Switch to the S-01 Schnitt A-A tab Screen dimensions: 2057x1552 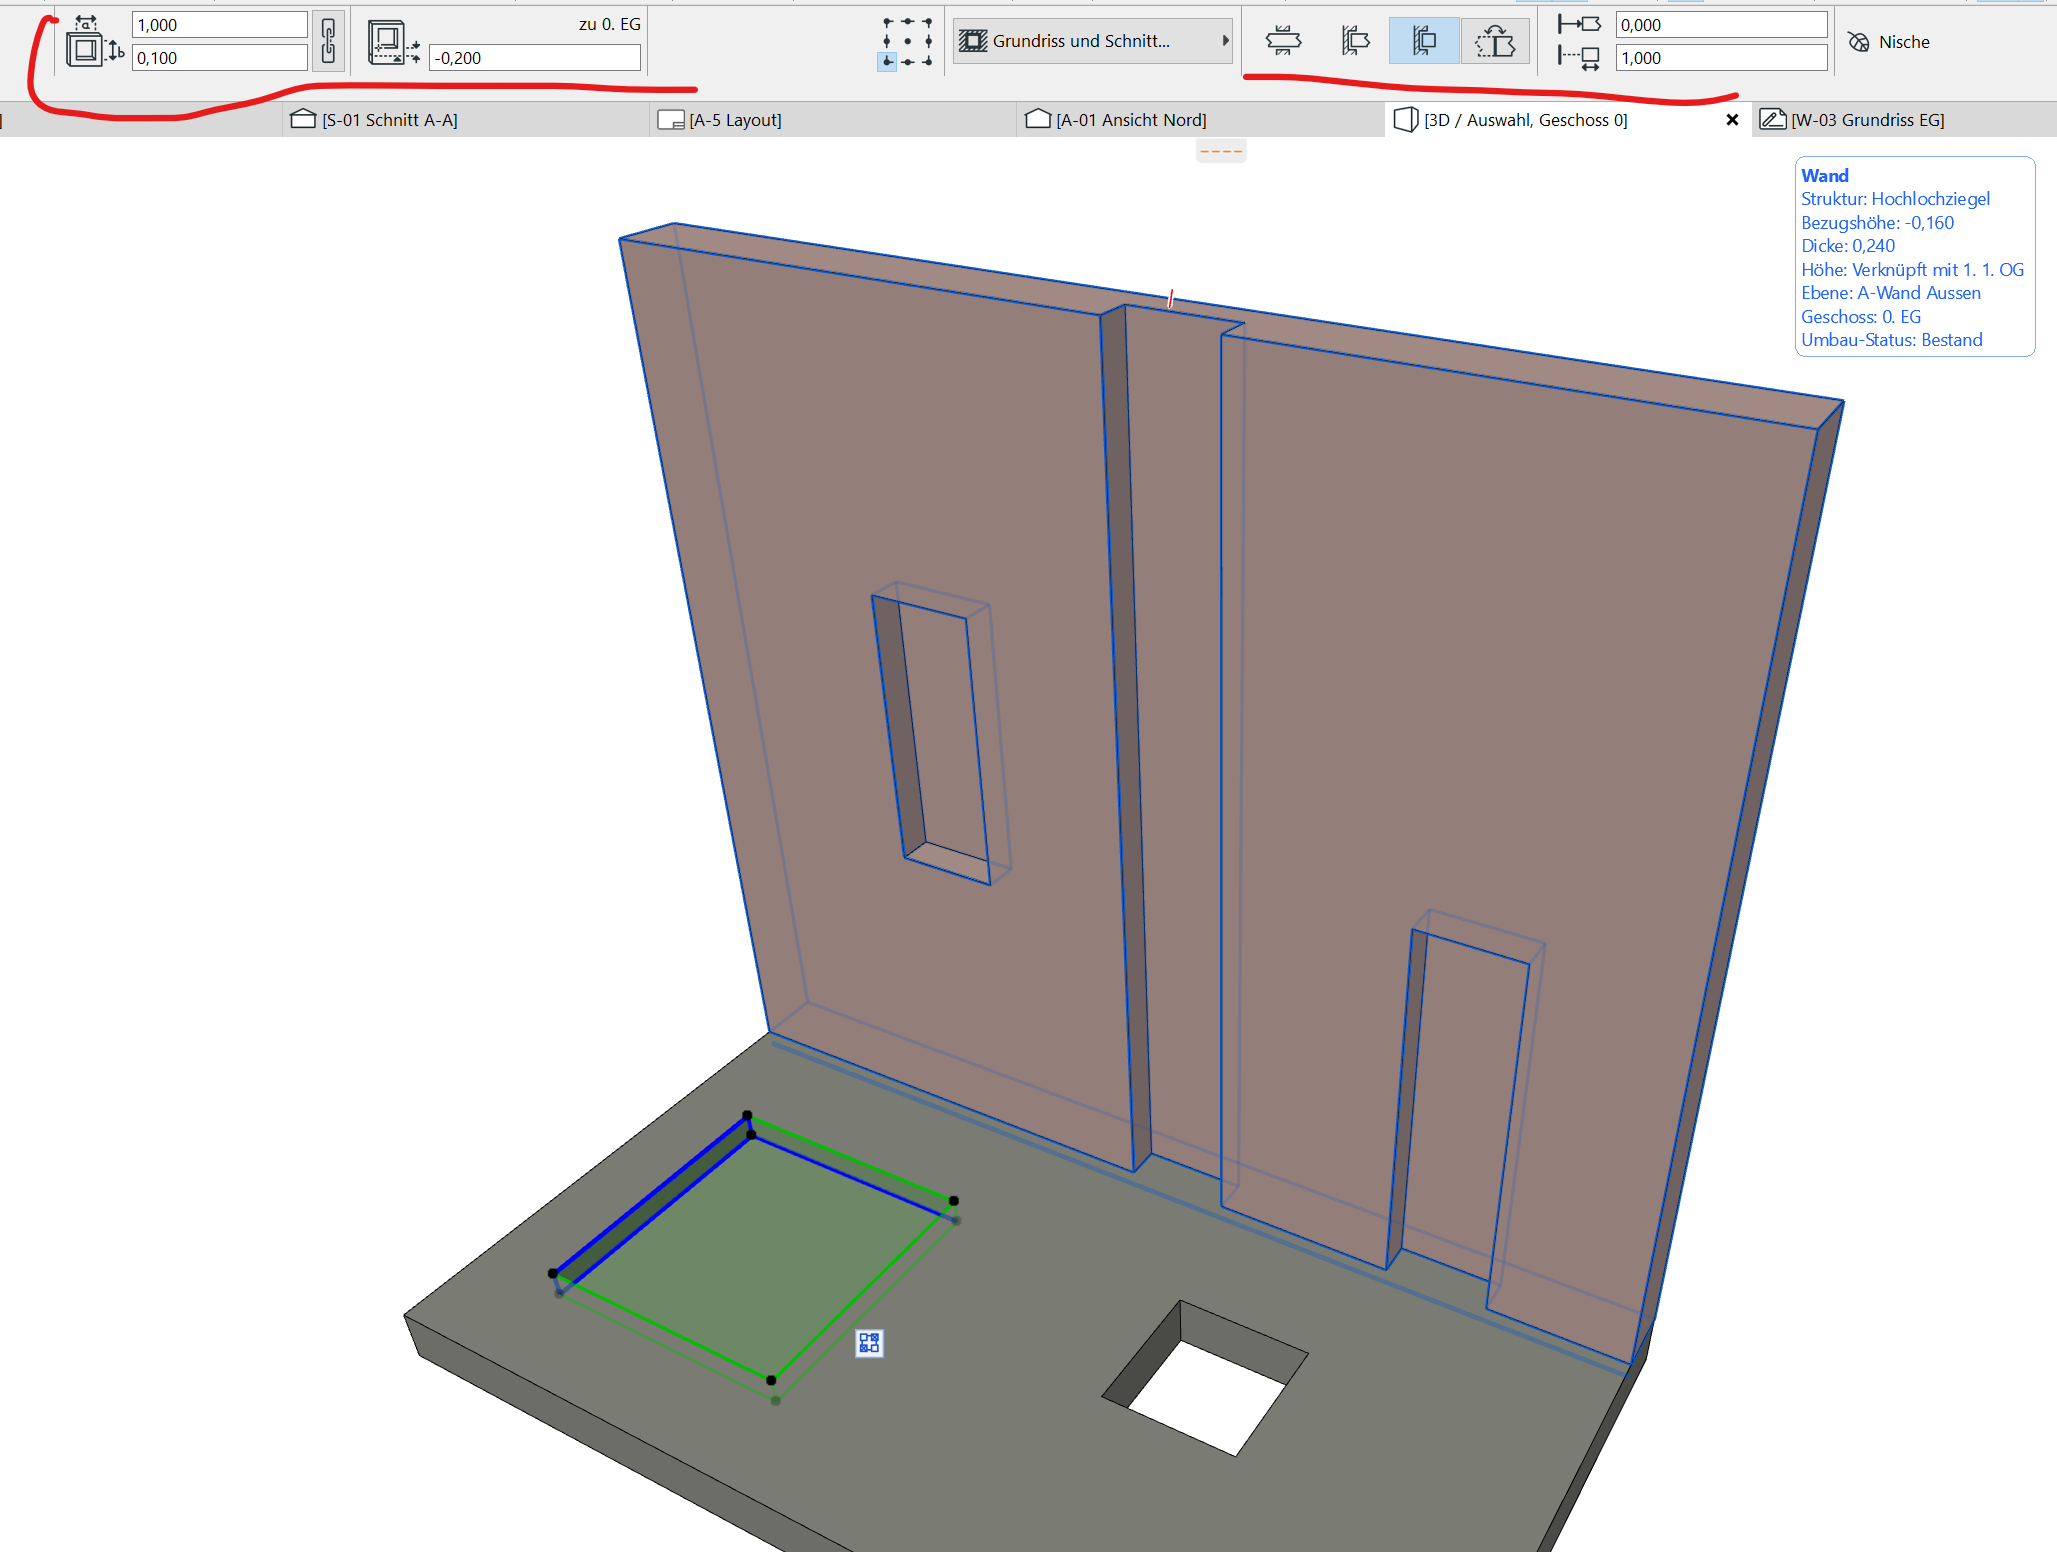(x=389, y=120)
